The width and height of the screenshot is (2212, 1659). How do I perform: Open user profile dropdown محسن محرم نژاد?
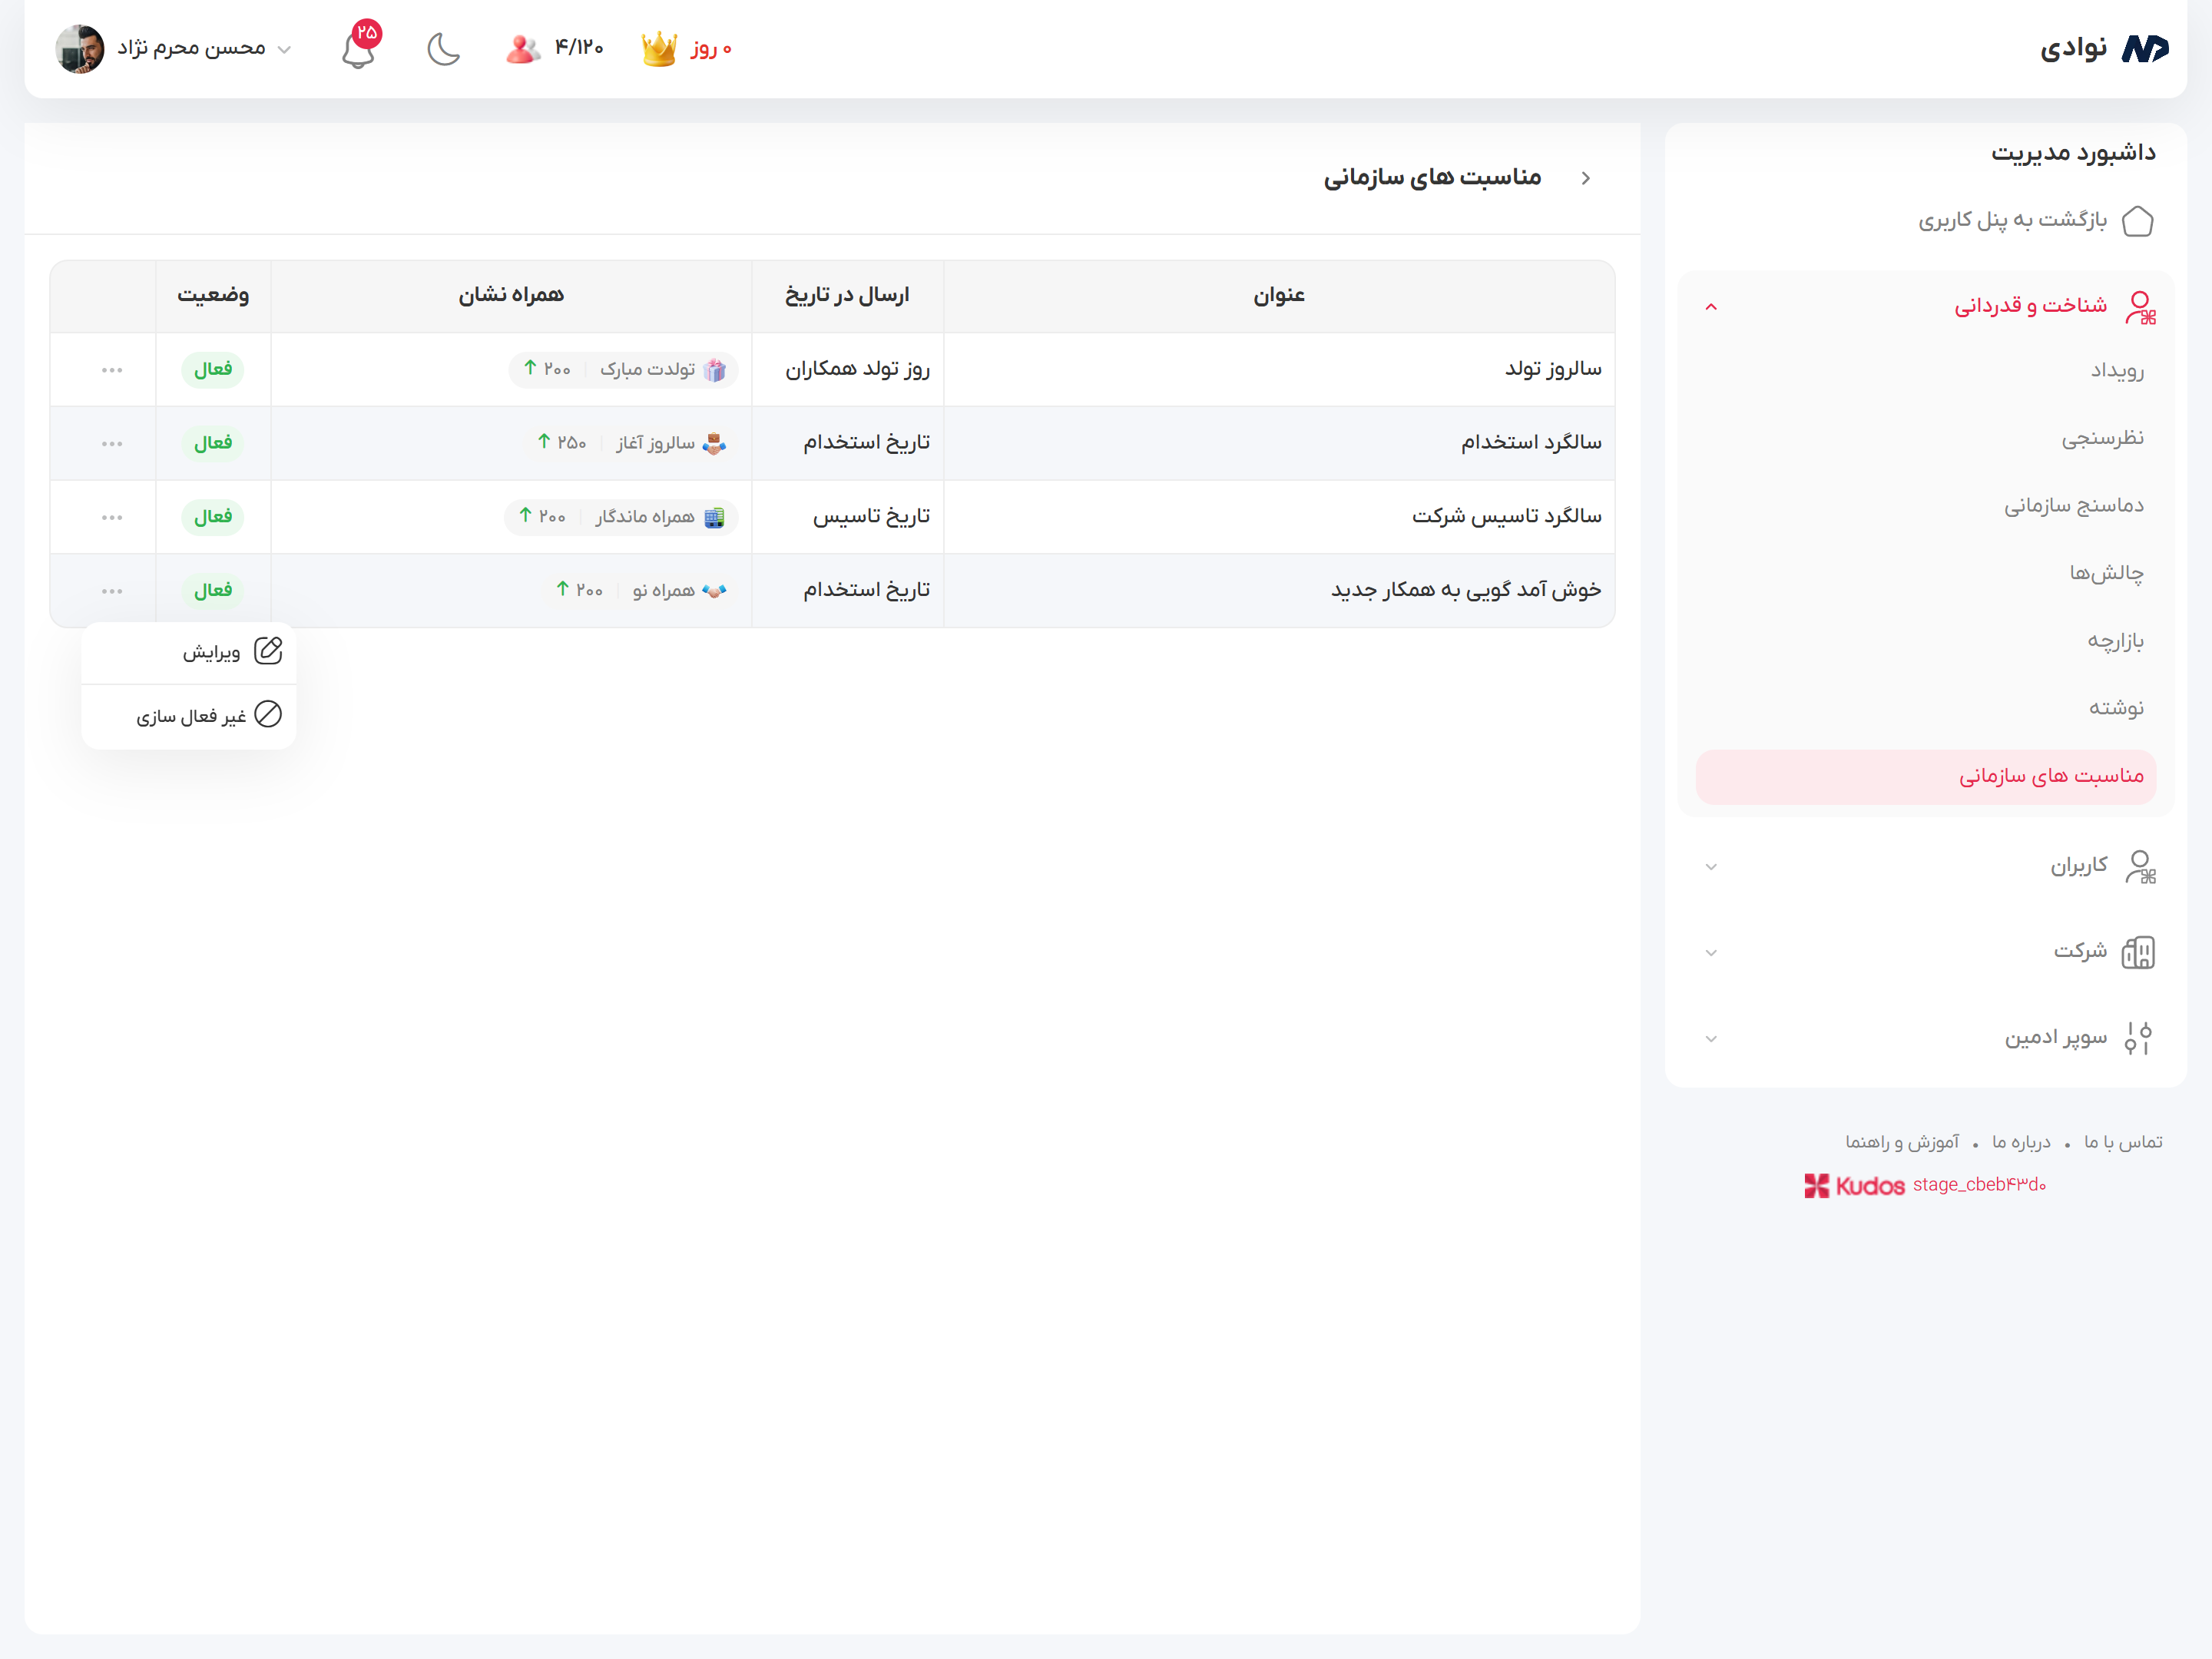pos(190,48)
